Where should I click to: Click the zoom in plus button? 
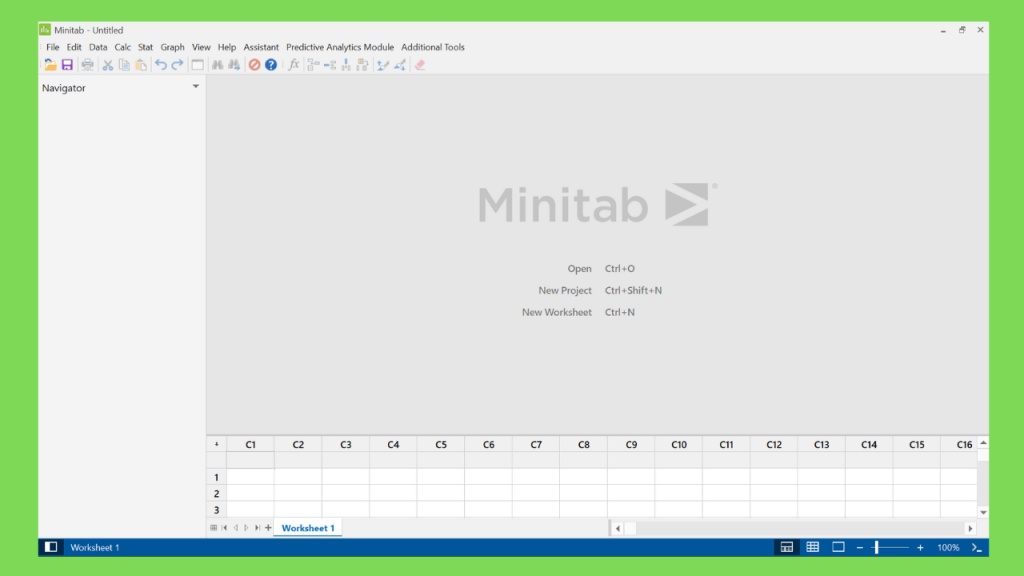(920, 547)
